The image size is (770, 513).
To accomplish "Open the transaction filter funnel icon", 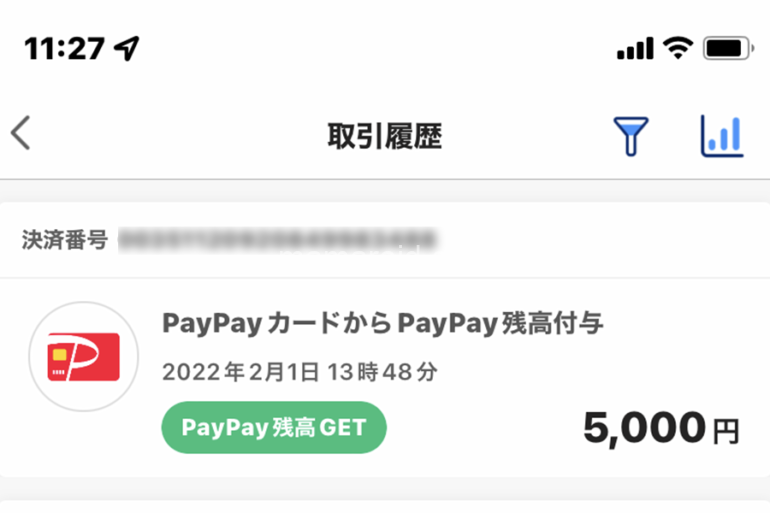I will pyautogui.click(x=631, y=136).
